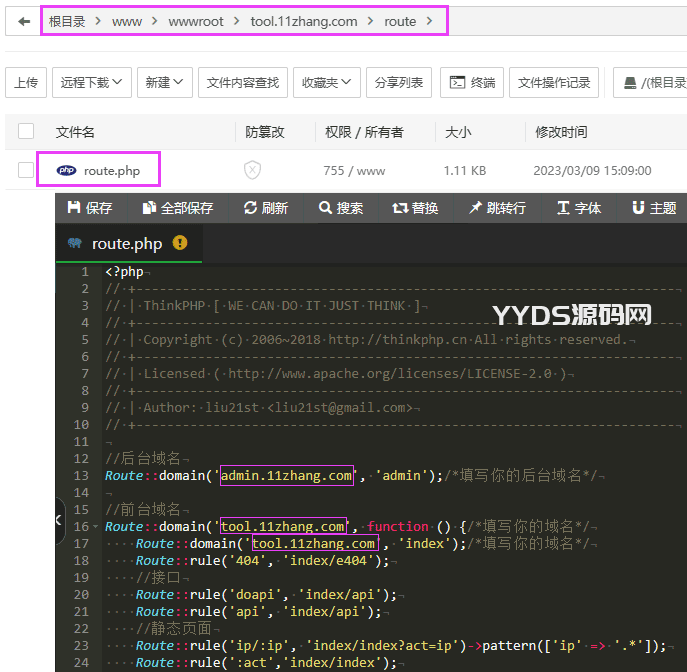The height and width of the screenshot is (672, 687).
Task: Open the Theme settings in editor
Action: pyautogui.click(x=654, y=208)
